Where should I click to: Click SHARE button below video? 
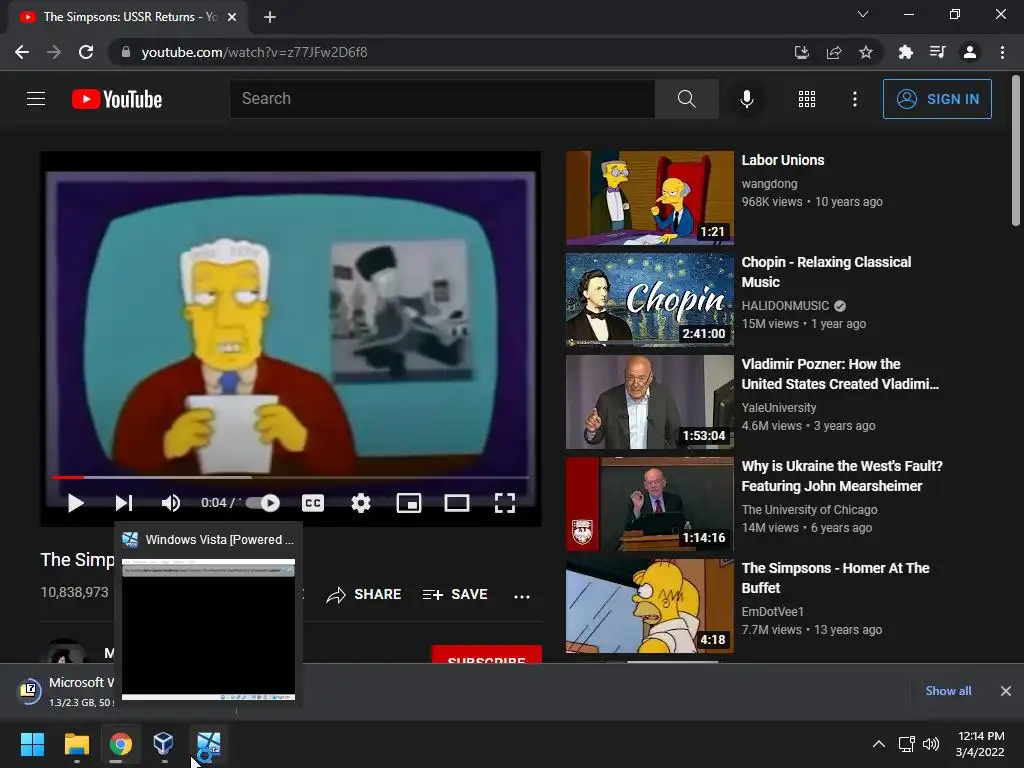pos(364,594)
